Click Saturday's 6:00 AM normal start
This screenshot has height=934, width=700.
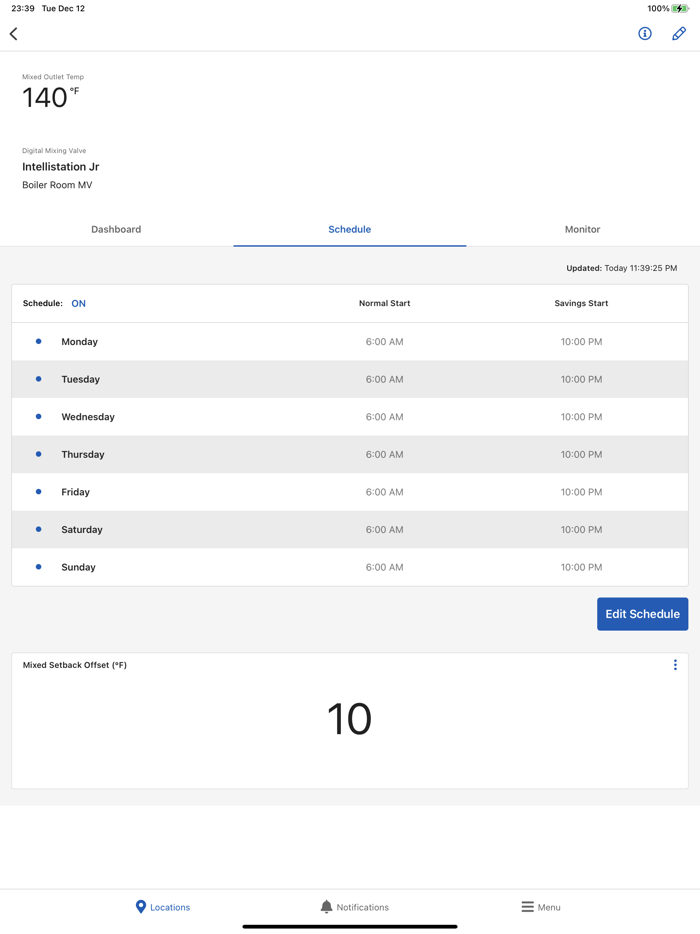[x=384, y=530]
